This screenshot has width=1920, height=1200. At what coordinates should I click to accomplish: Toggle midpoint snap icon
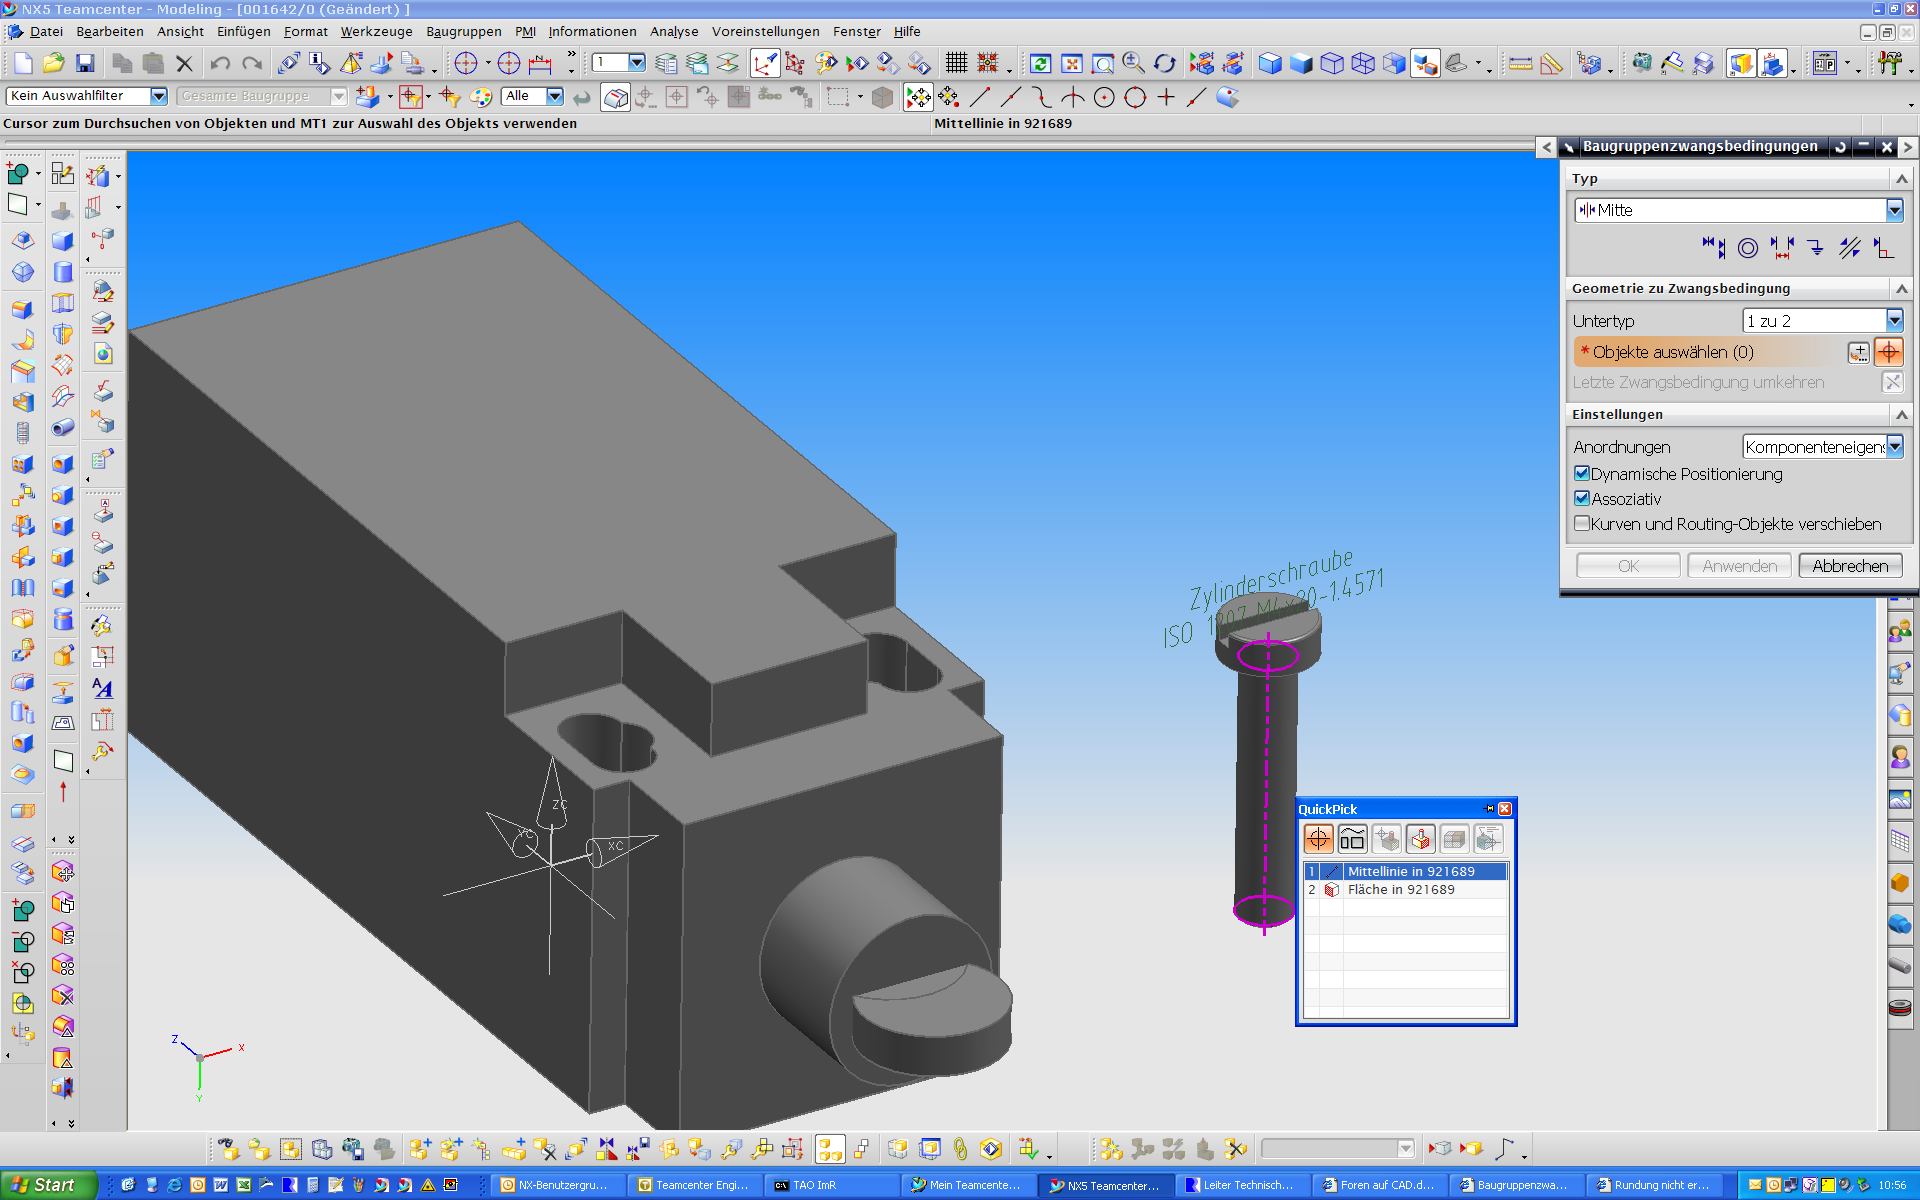1011,97
